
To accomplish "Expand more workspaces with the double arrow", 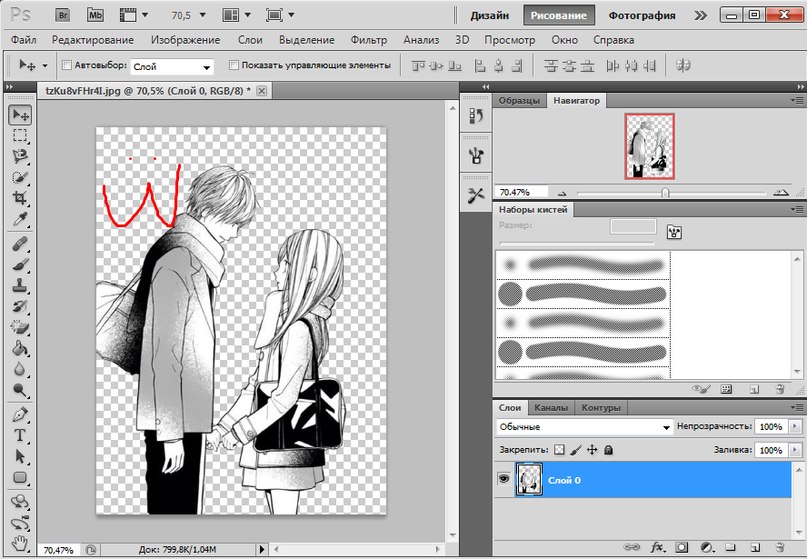I will (x=700, y=15).
